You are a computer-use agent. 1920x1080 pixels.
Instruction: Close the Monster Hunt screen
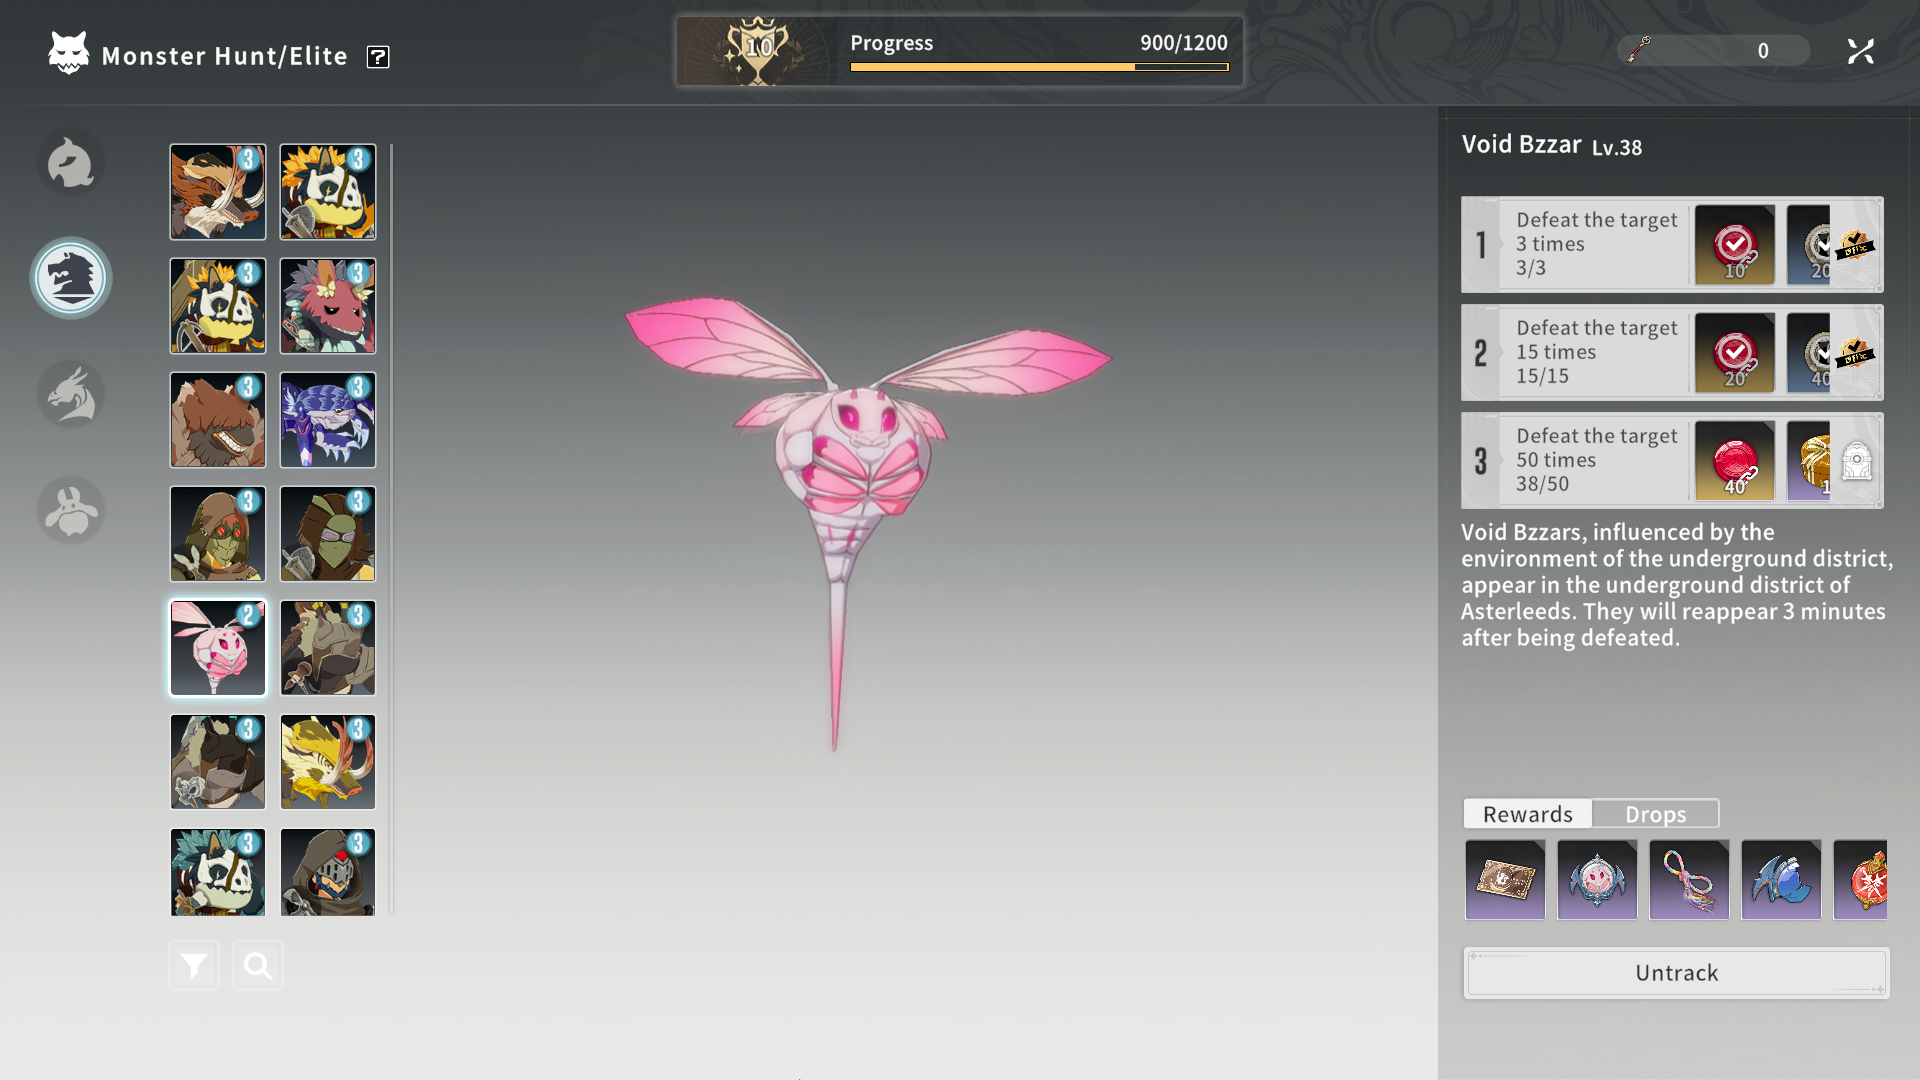1860,51
